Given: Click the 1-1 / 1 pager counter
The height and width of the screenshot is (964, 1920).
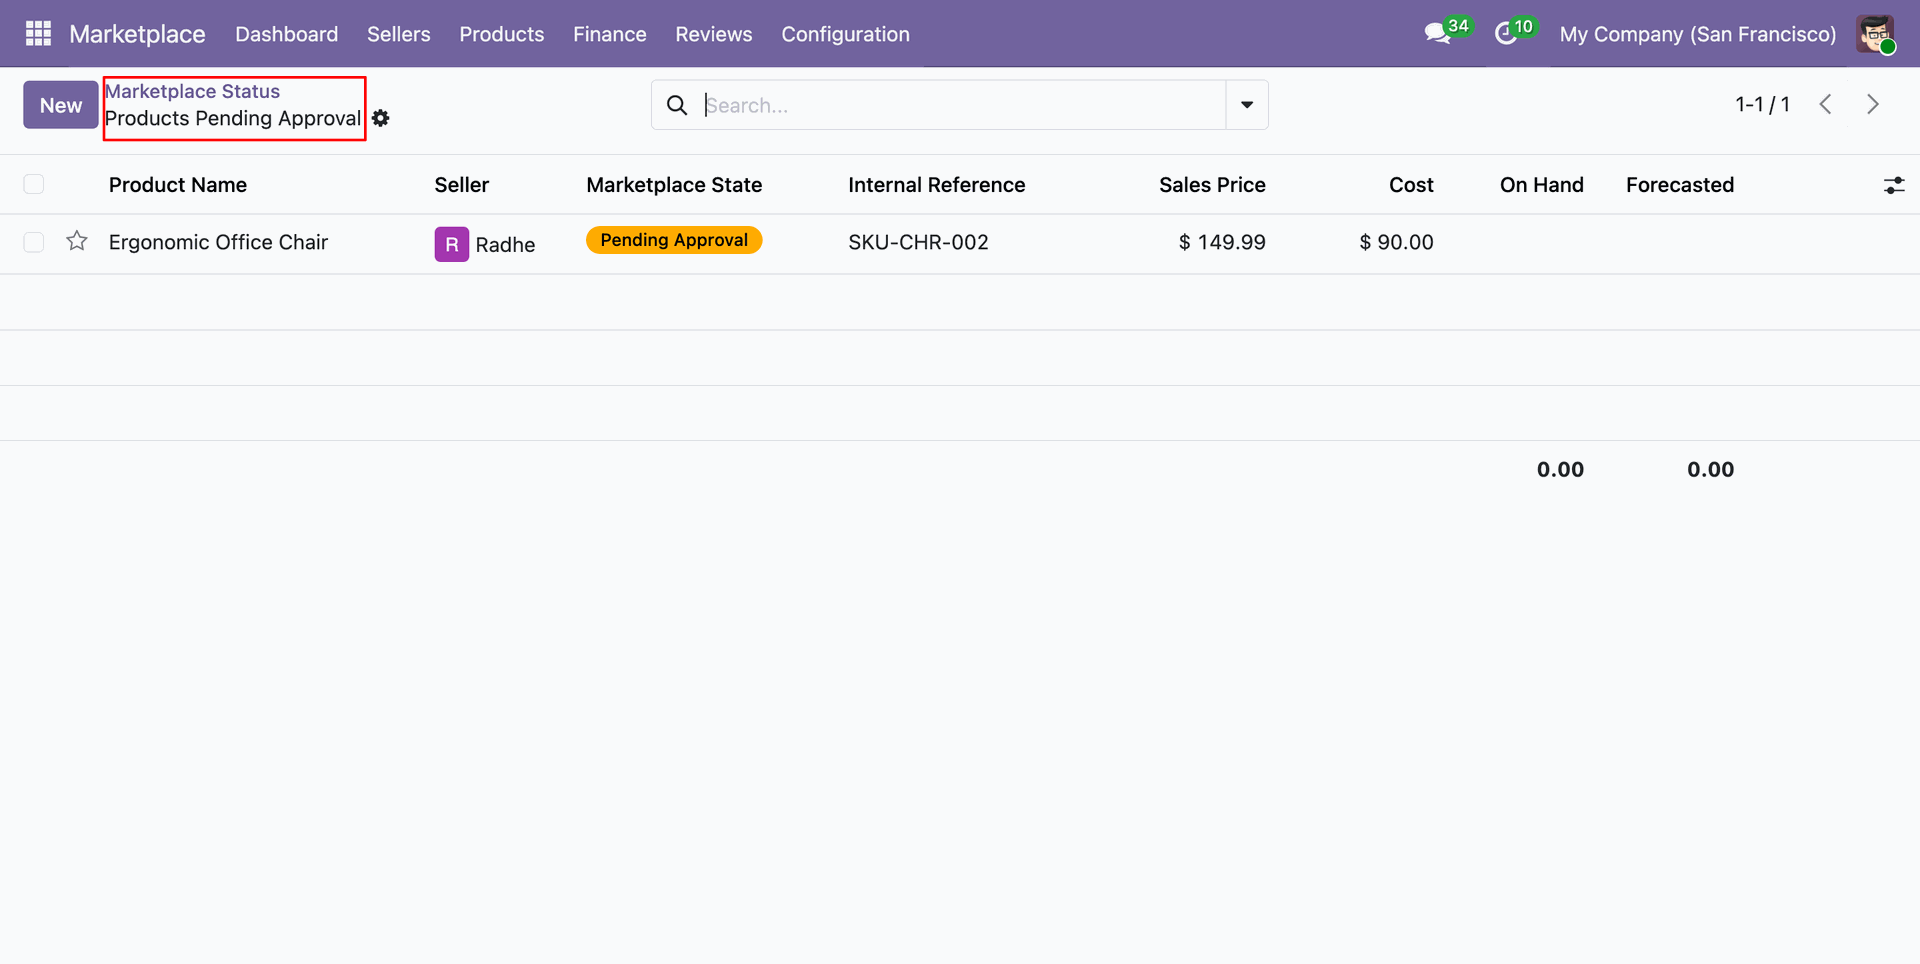Looking at the screenshot, I should tap(1762, 104).
